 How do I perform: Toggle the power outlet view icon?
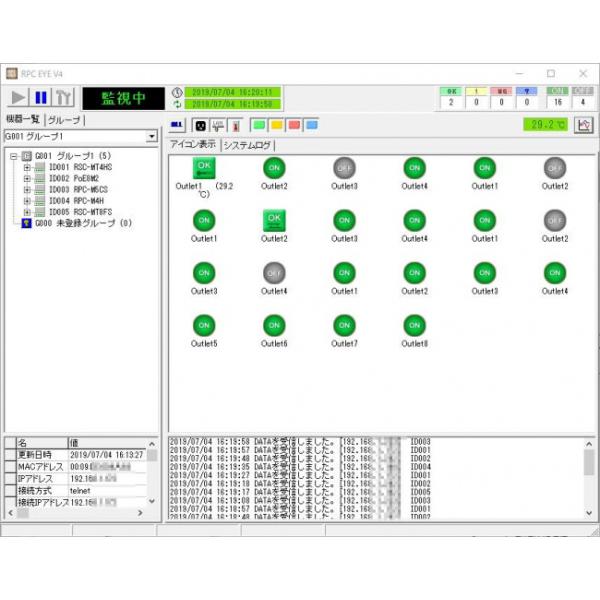201,125
